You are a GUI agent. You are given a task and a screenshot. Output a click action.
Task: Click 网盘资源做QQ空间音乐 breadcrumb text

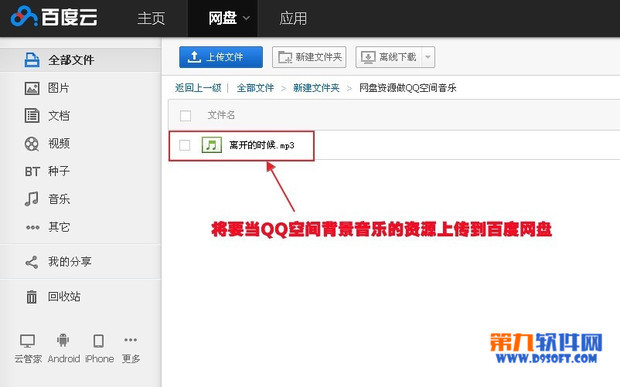click(408, 88)
